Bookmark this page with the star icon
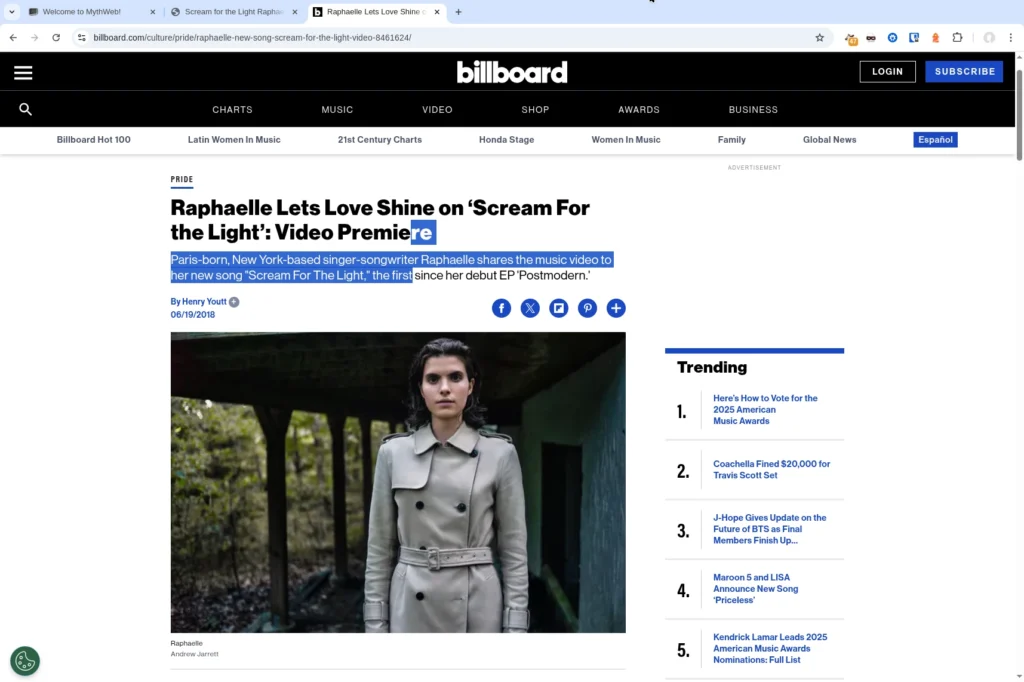Screen dimensions: 1024x682 click(x=820, y=38)
